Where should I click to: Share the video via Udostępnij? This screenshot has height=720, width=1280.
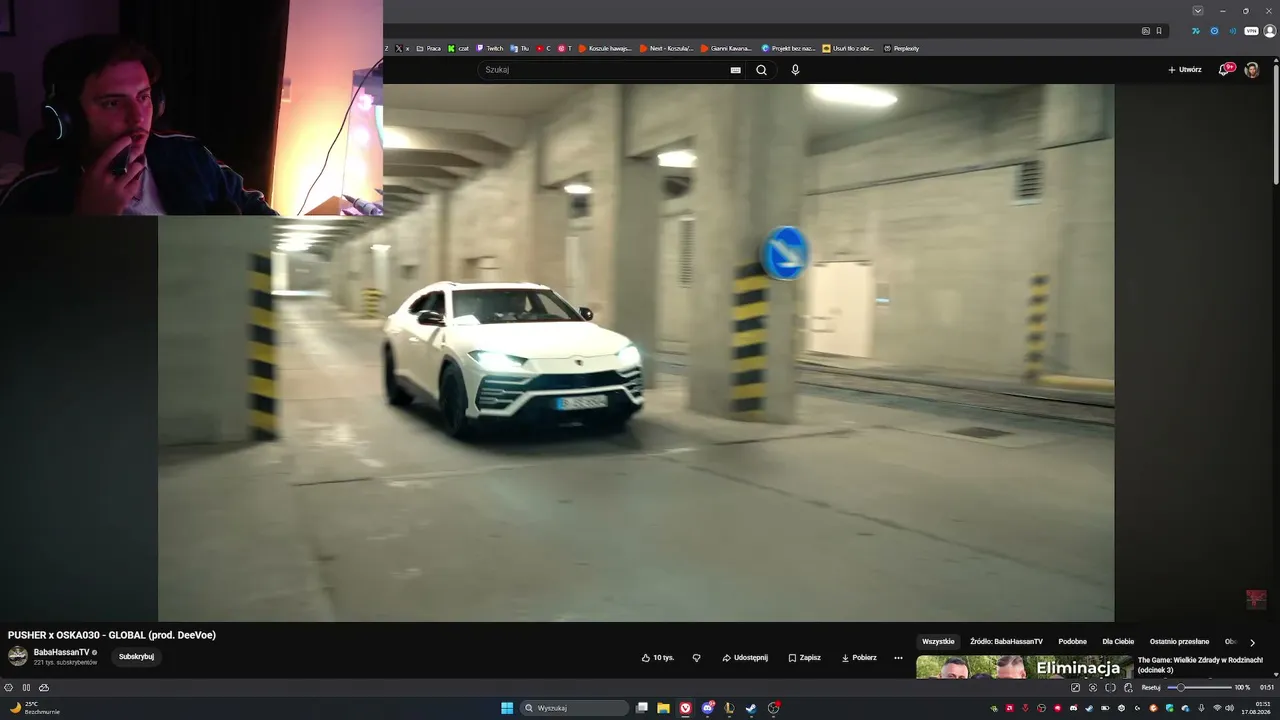745,658
